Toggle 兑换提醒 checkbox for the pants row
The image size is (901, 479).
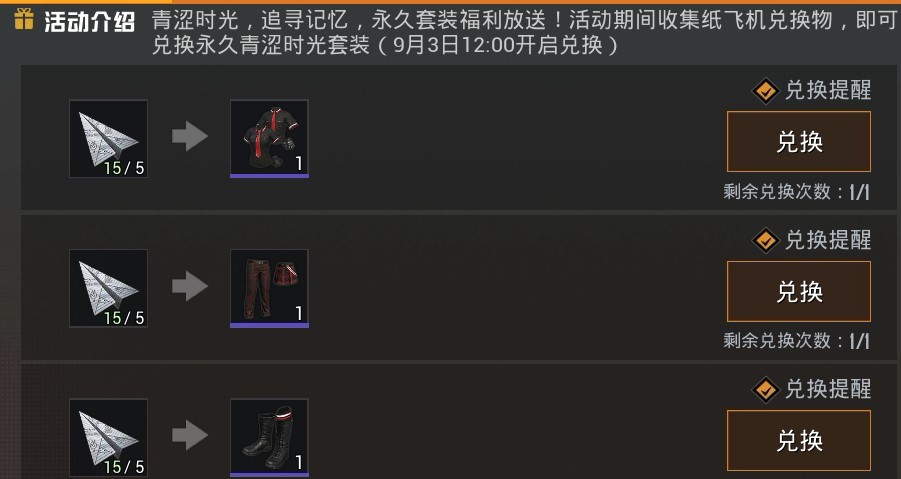(x=765, y=240)
